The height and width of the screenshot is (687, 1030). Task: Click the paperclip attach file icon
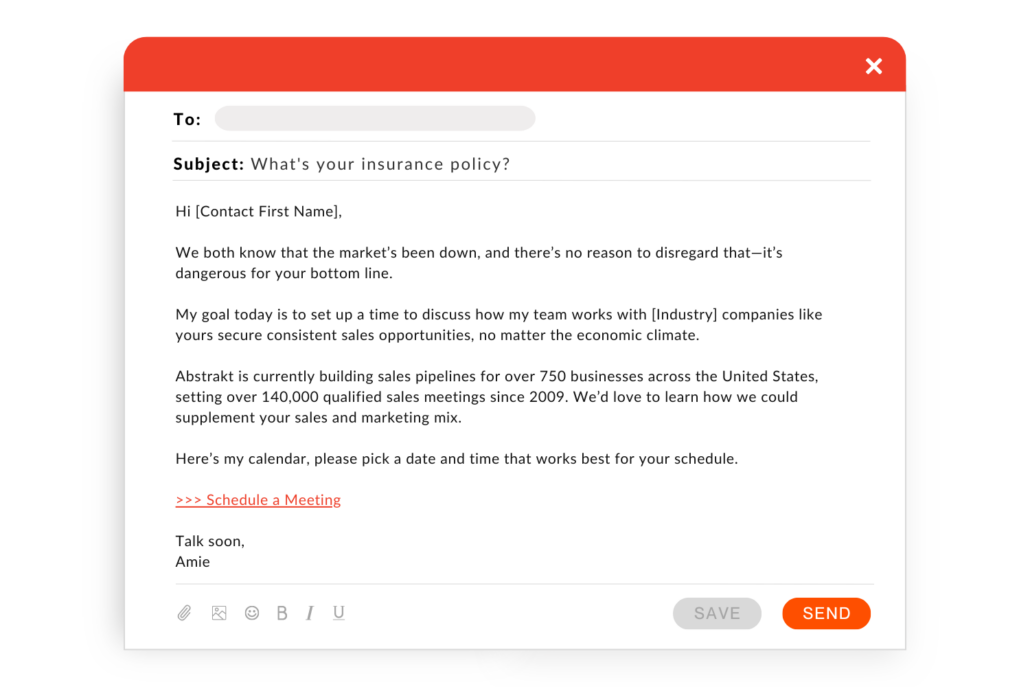point(184,613)
